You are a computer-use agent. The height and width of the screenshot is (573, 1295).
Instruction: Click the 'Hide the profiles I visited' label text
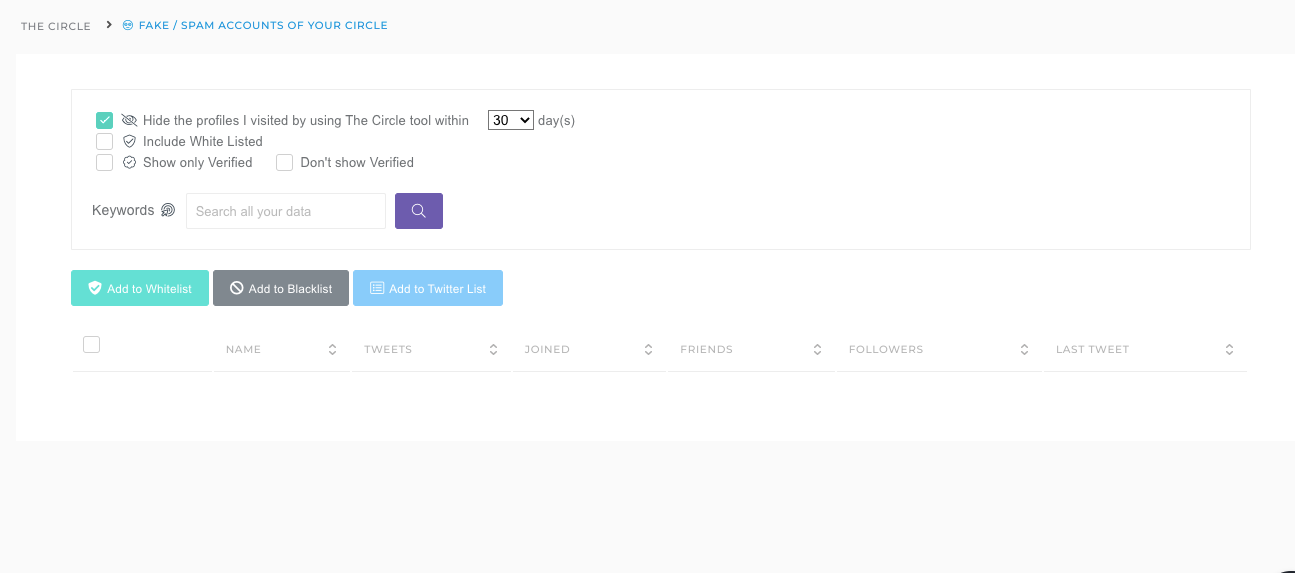306,120
